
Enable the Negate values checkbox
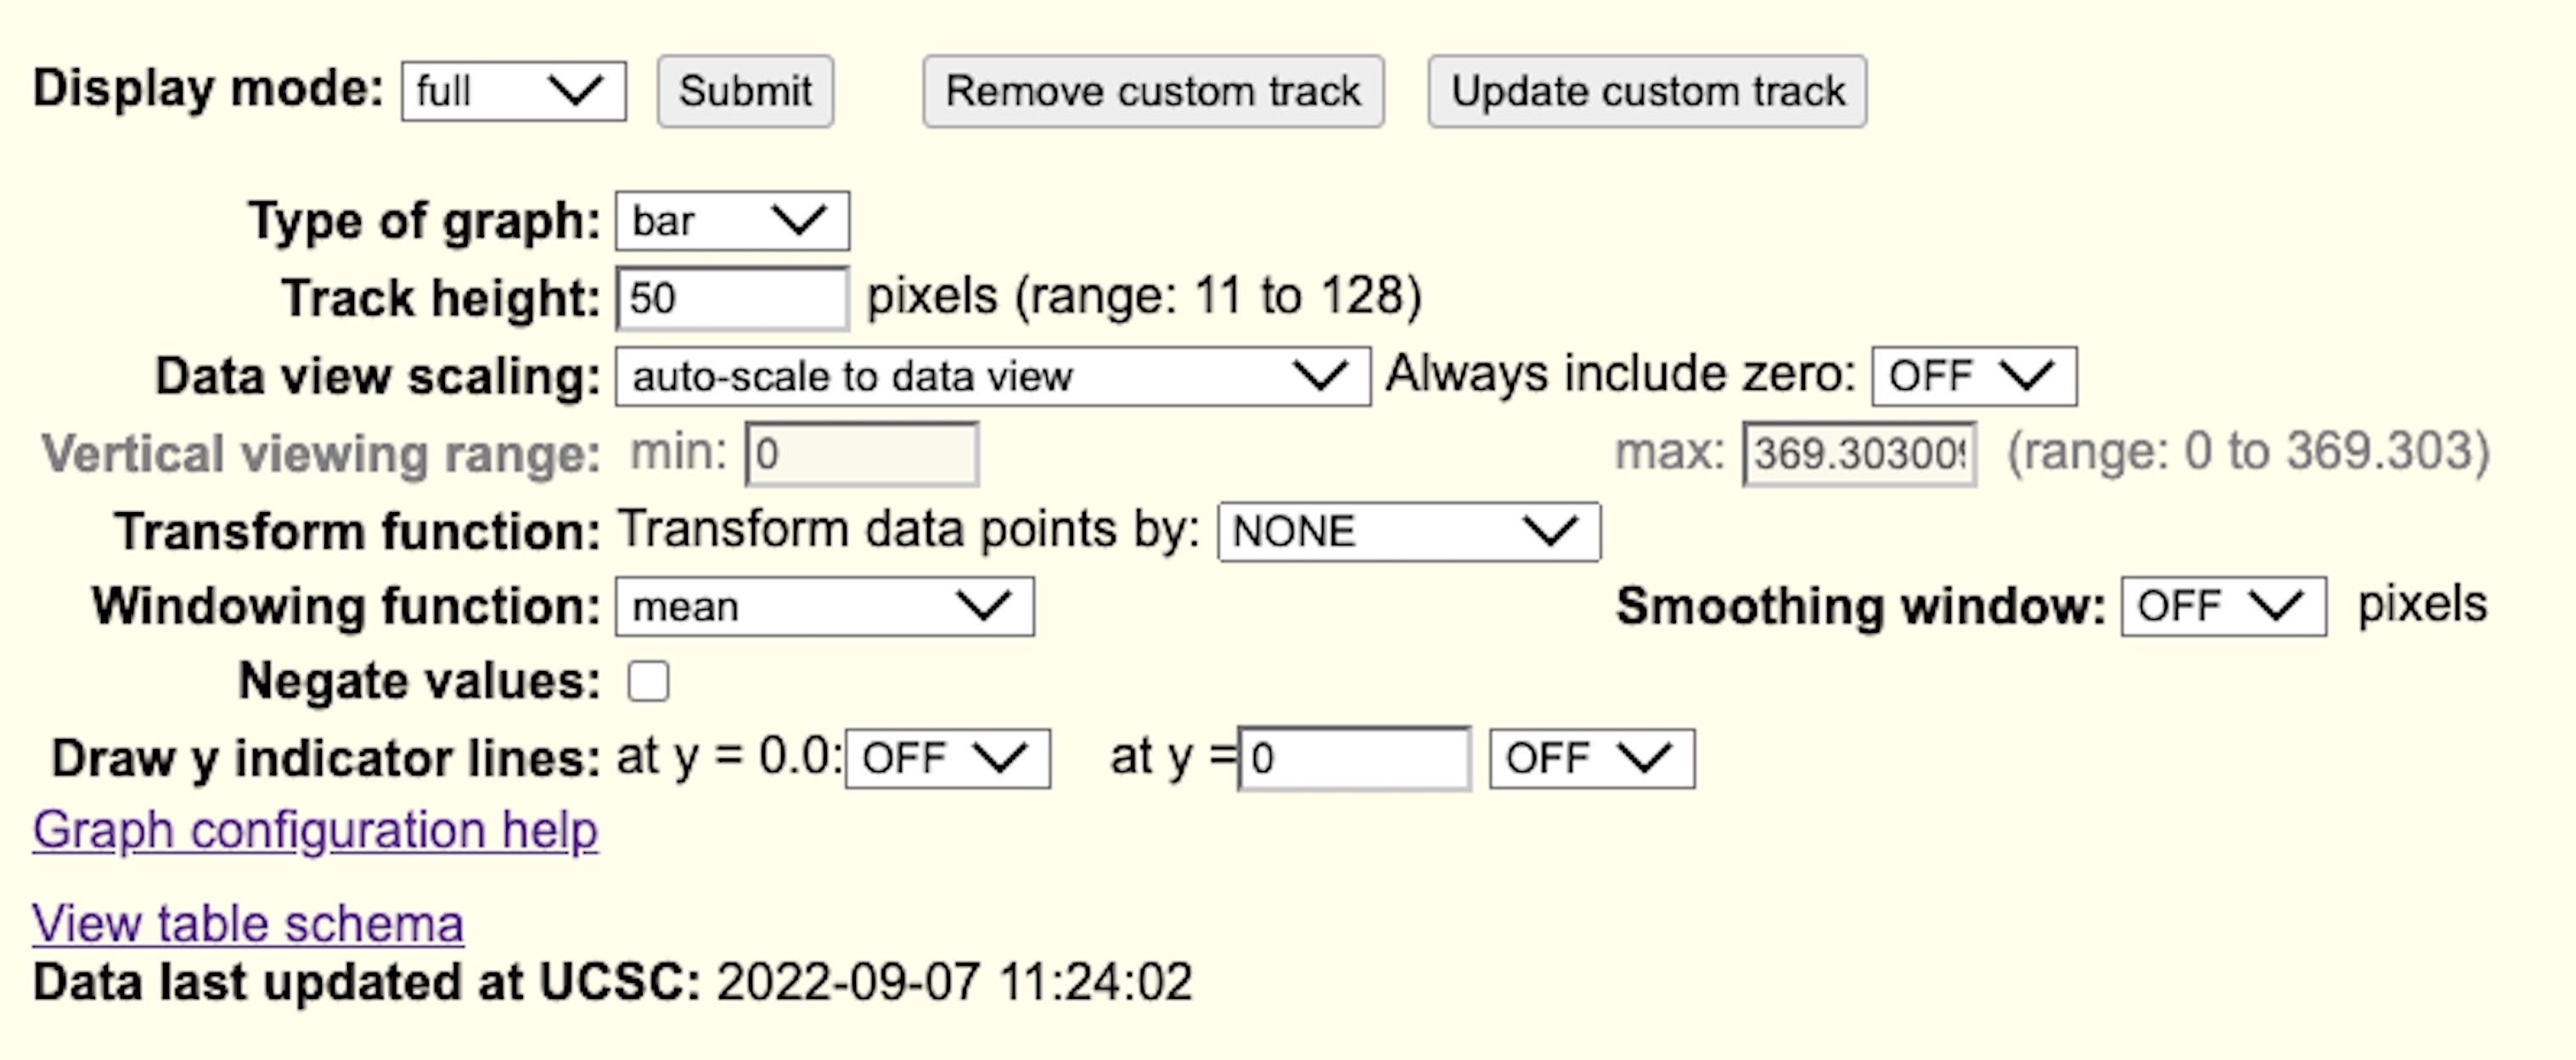click(650, 681)
